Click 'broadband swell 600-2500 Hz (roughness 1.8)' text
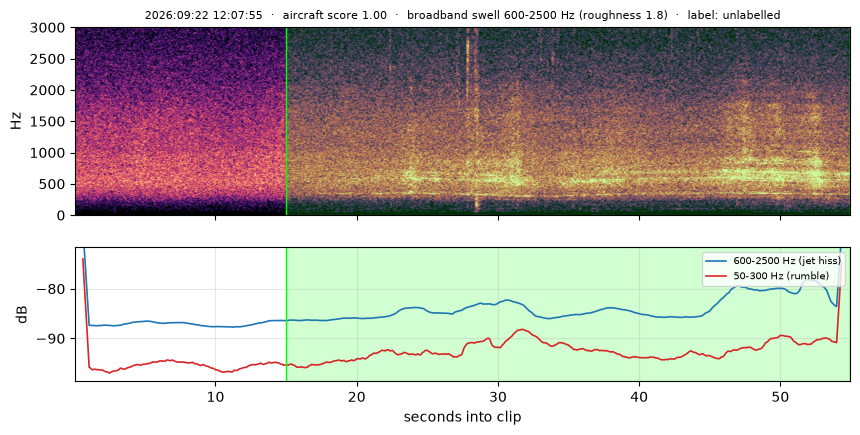The height and width of the screenshot is (435, 860). 537,15
